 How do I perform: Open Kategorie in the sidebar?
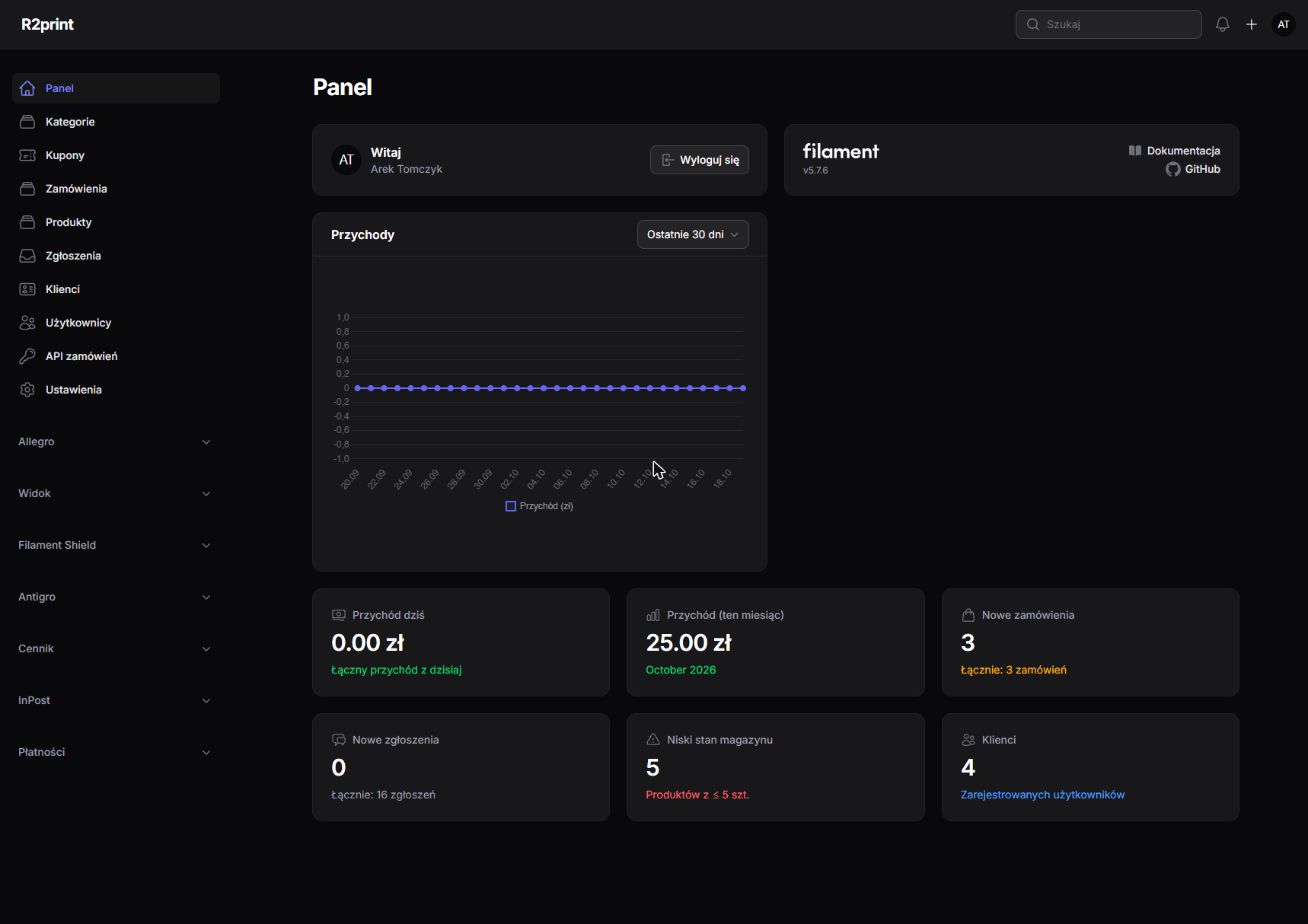[116, 122]
